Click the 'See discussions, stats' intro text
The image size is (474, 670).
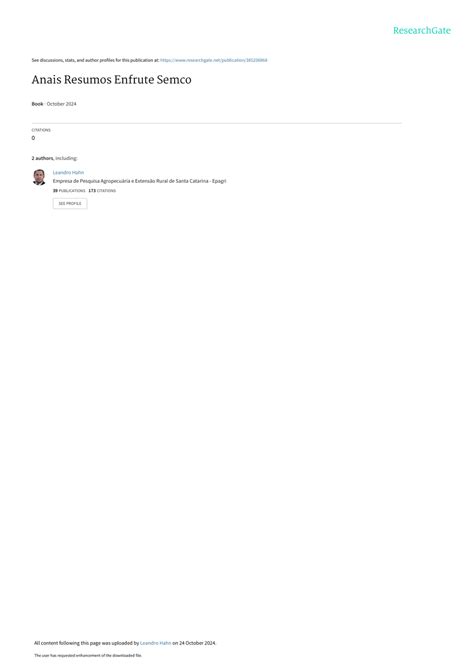tap(95, 60)
